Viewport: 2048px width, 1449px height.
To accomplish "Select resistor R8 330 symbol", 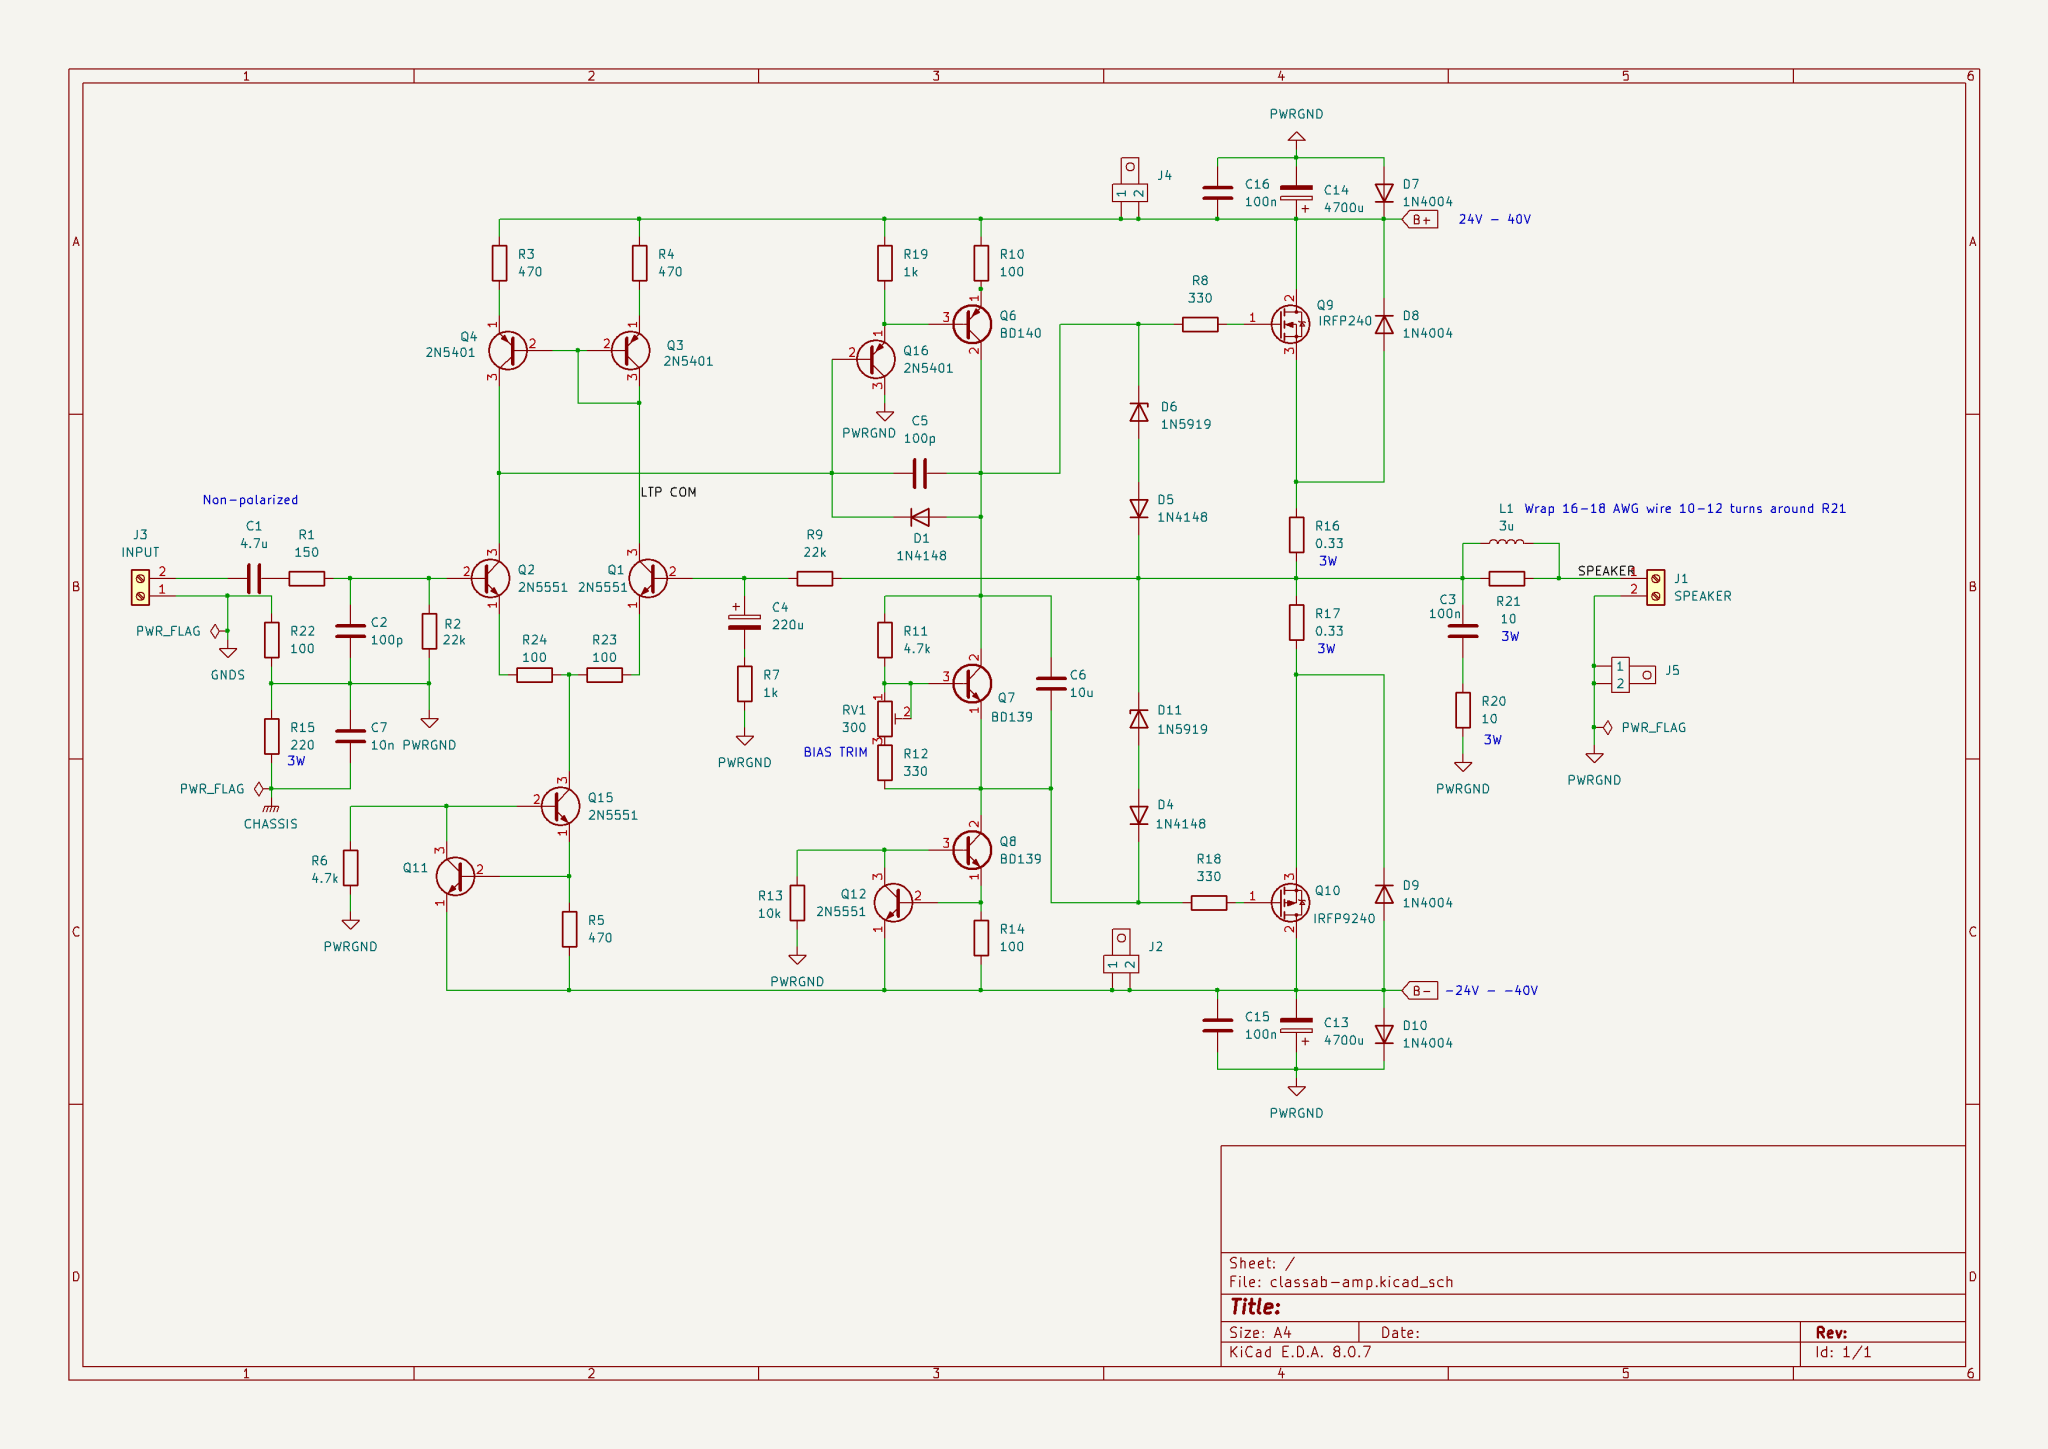I will [x=1200, y=324].
